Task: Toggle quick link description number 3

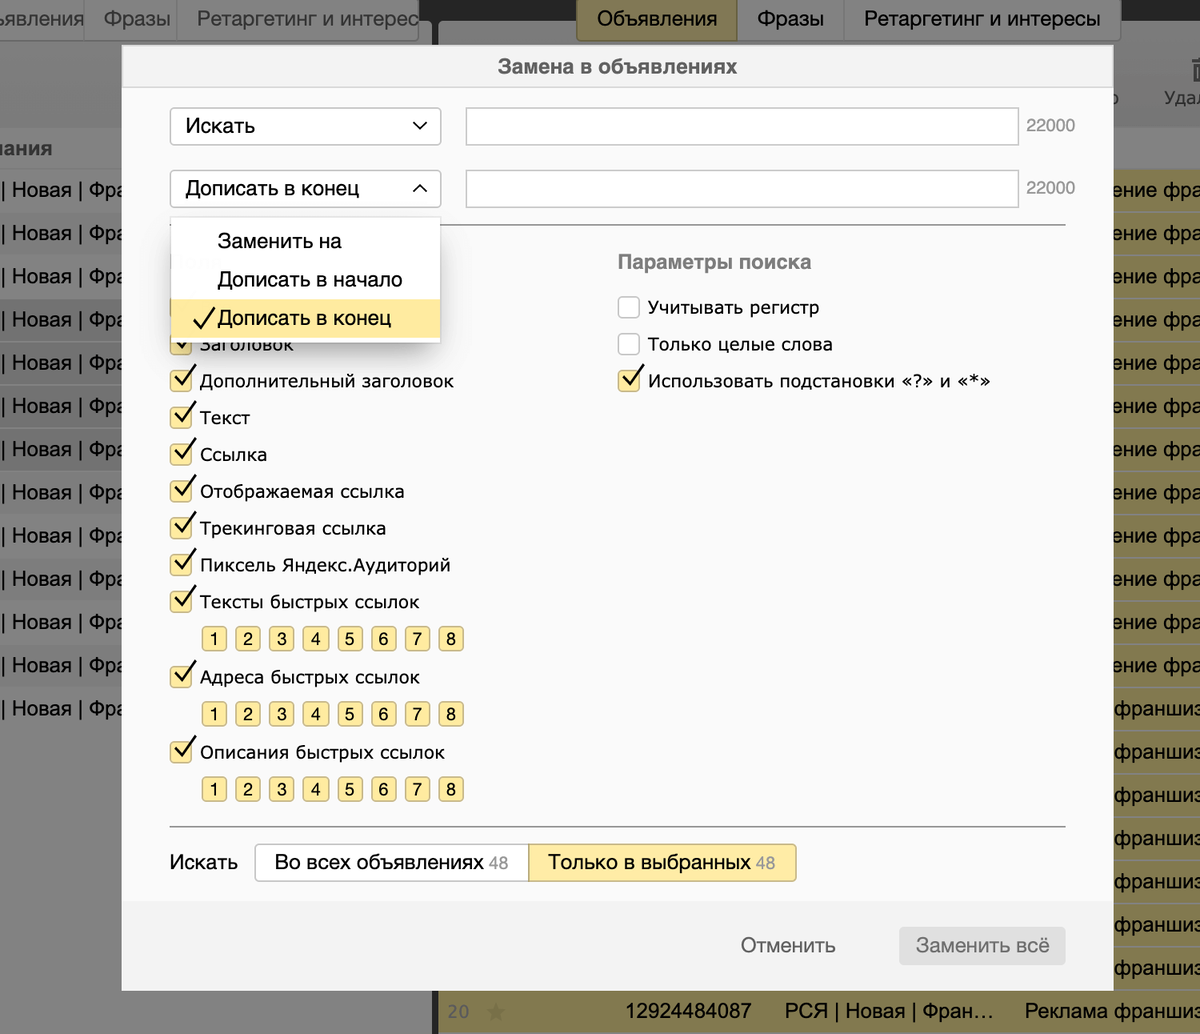Action: click(x=282, y=789)
